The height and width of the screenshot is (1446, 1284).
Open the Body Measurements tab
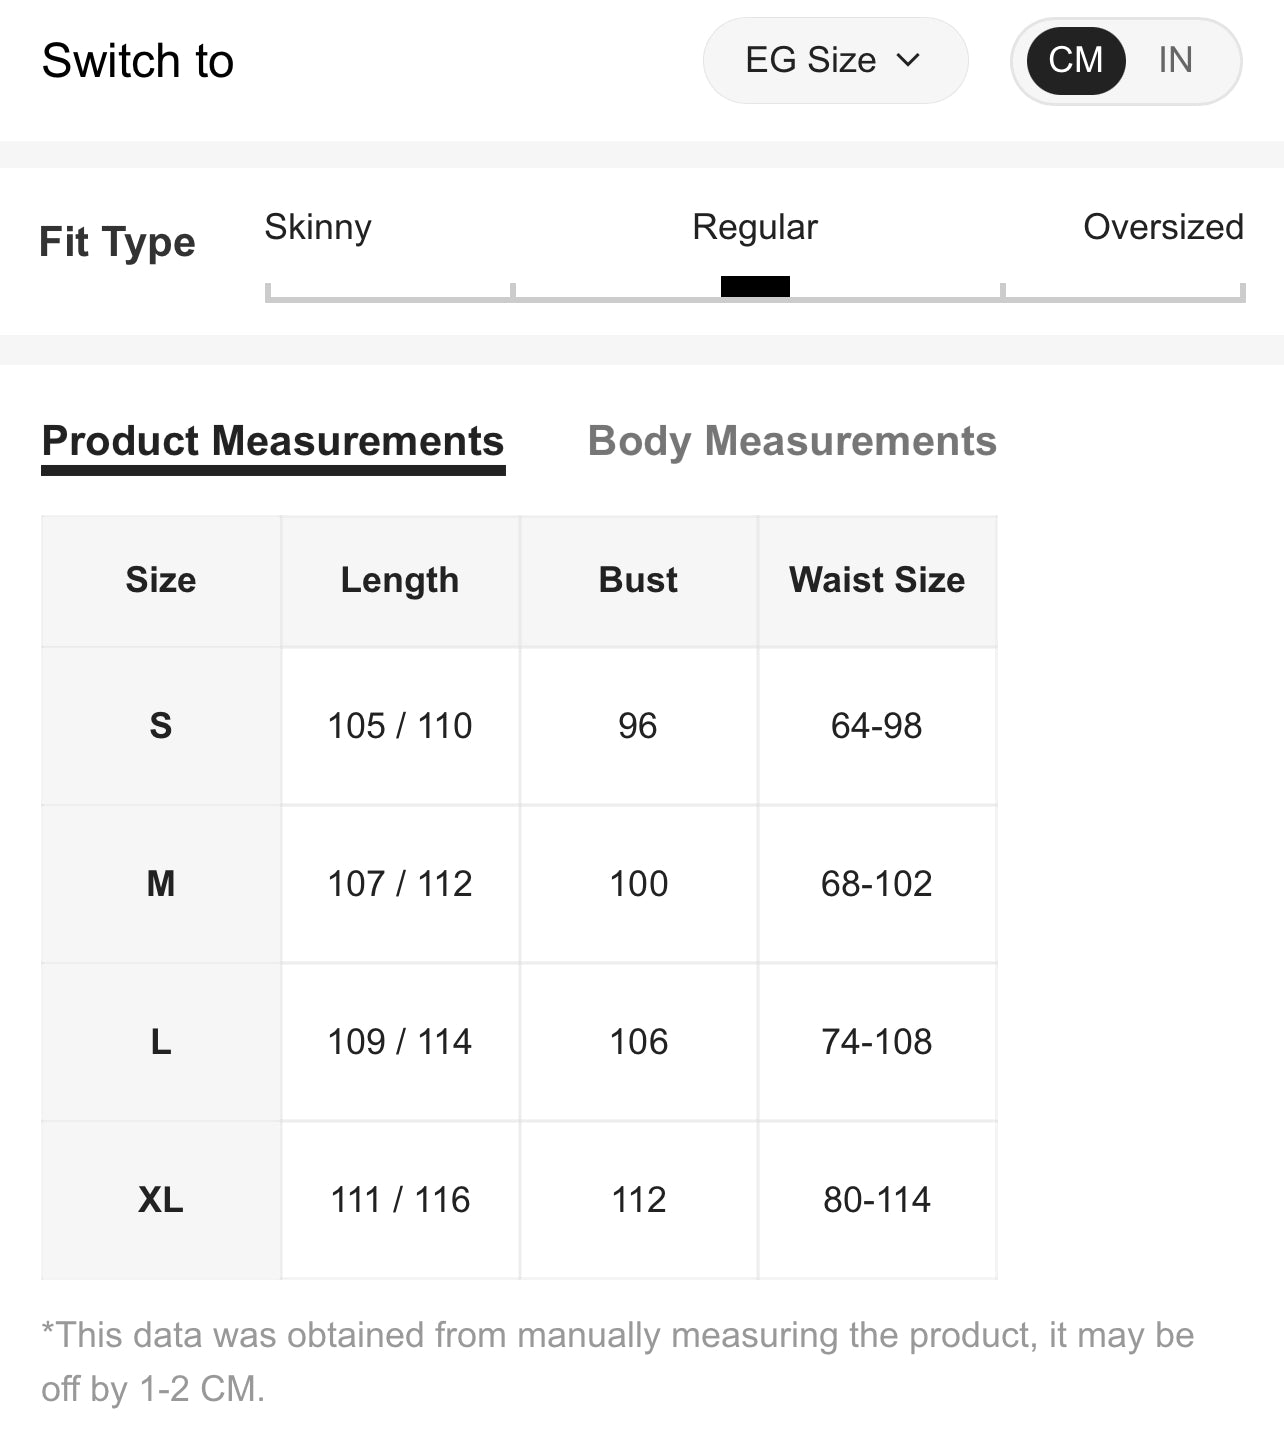click(792, 442)
